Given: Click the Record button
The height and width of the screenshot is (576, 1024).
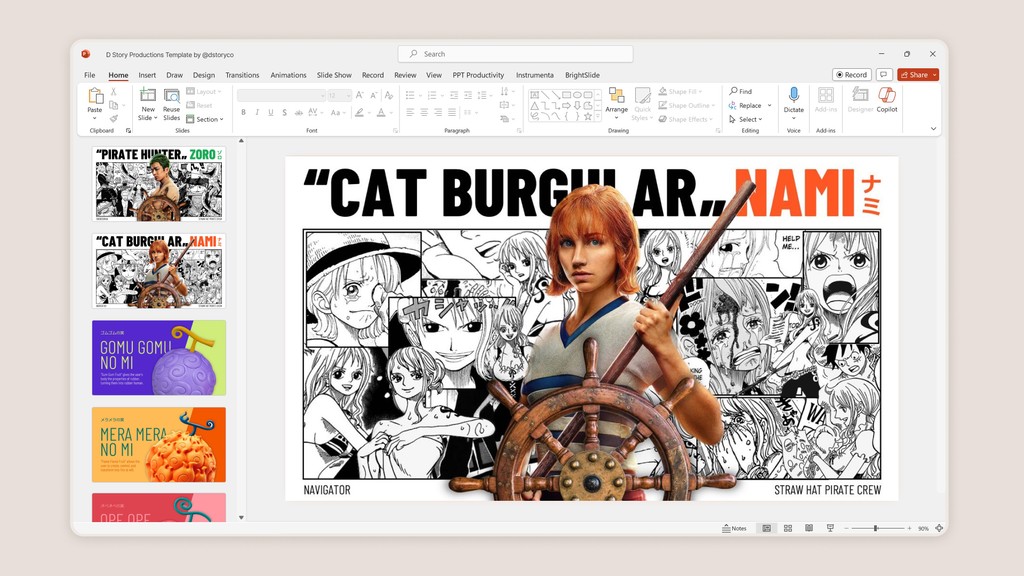Looking at the screenshot, I should [851, 74].
